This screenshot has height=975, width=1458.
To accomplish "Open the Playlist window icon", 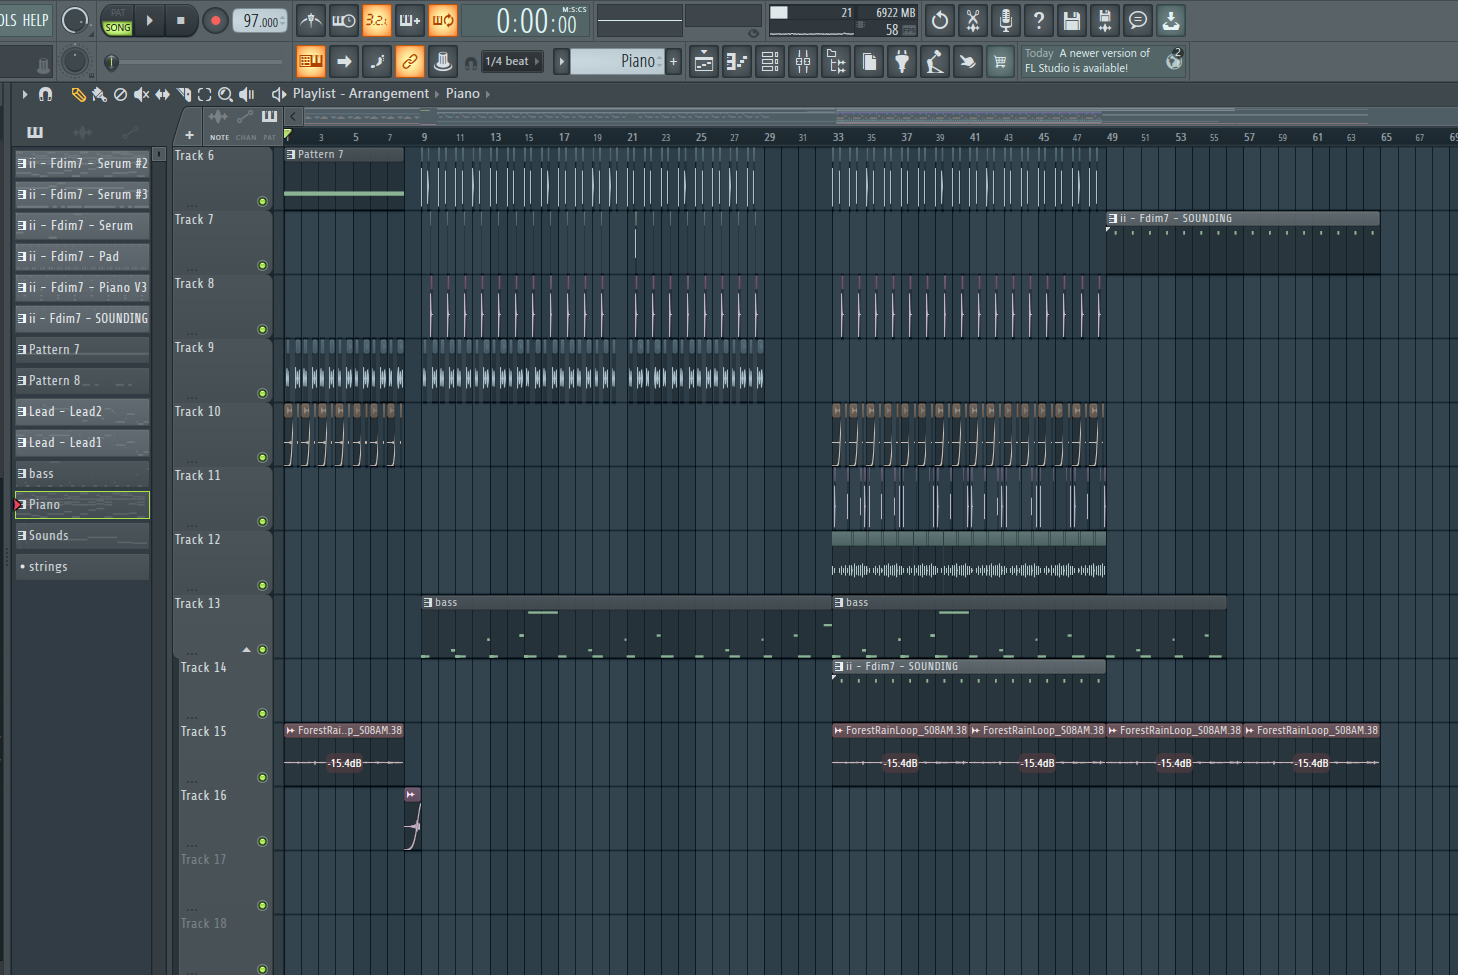I will (704, 62).
